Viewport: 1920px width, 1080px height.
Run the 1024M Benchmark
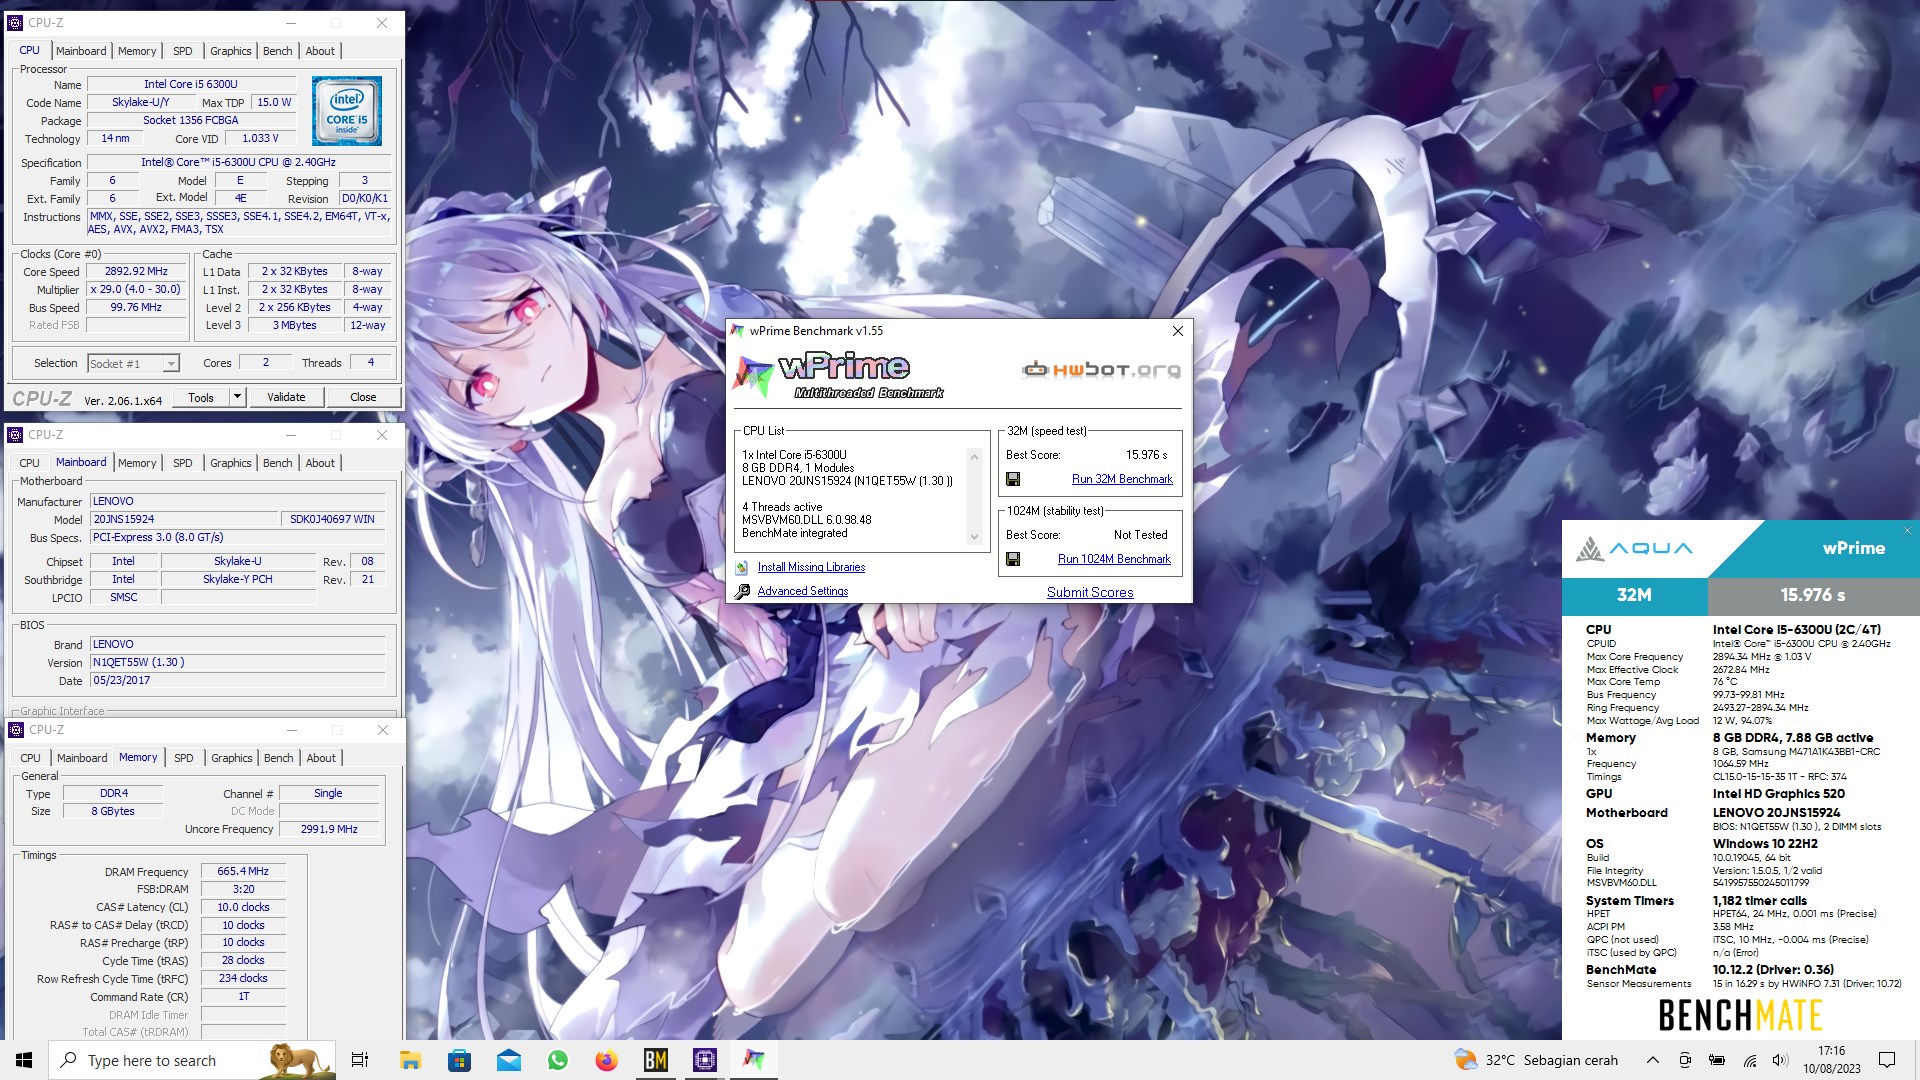tap(1114, 559)
